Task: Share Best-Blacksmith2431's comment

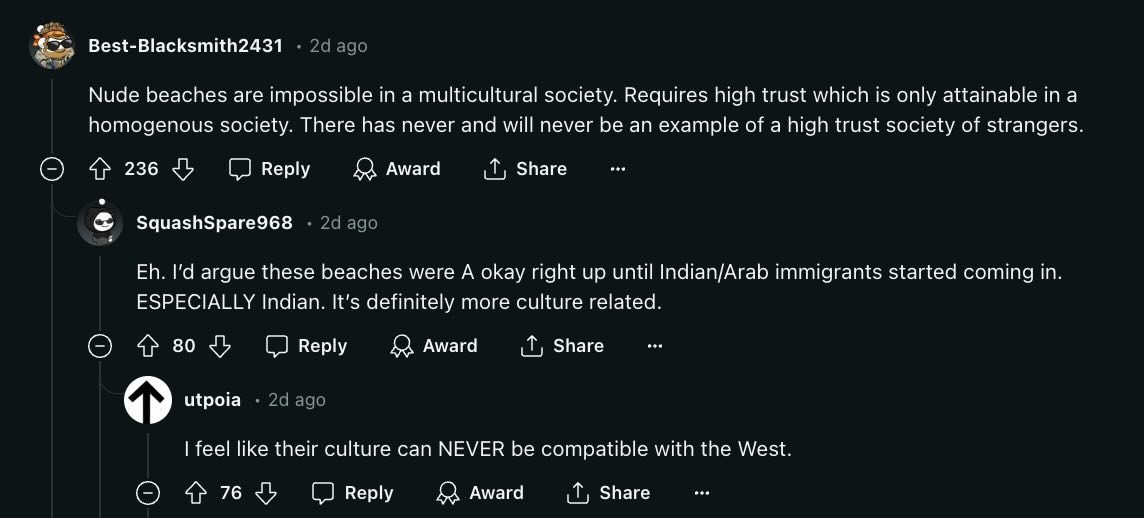Action: click(x=525, y=169)
